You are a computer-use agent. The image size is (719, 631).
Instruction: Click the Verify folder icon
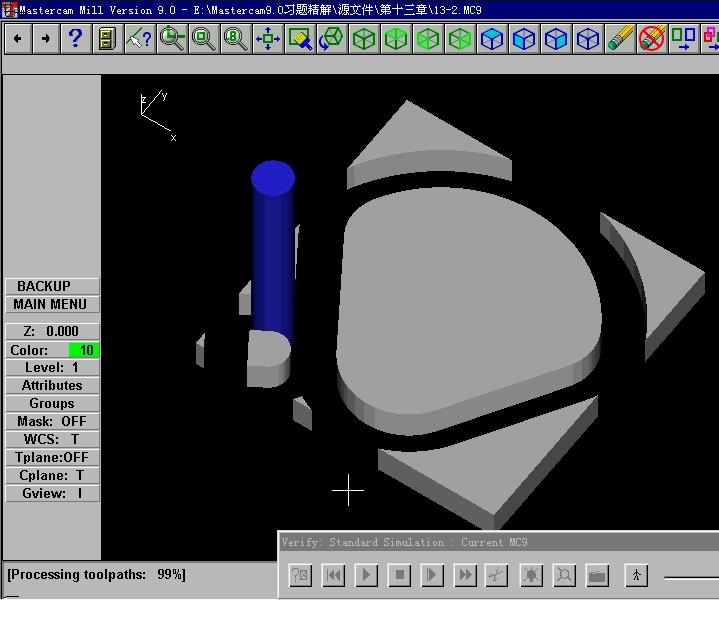[597, 575]
